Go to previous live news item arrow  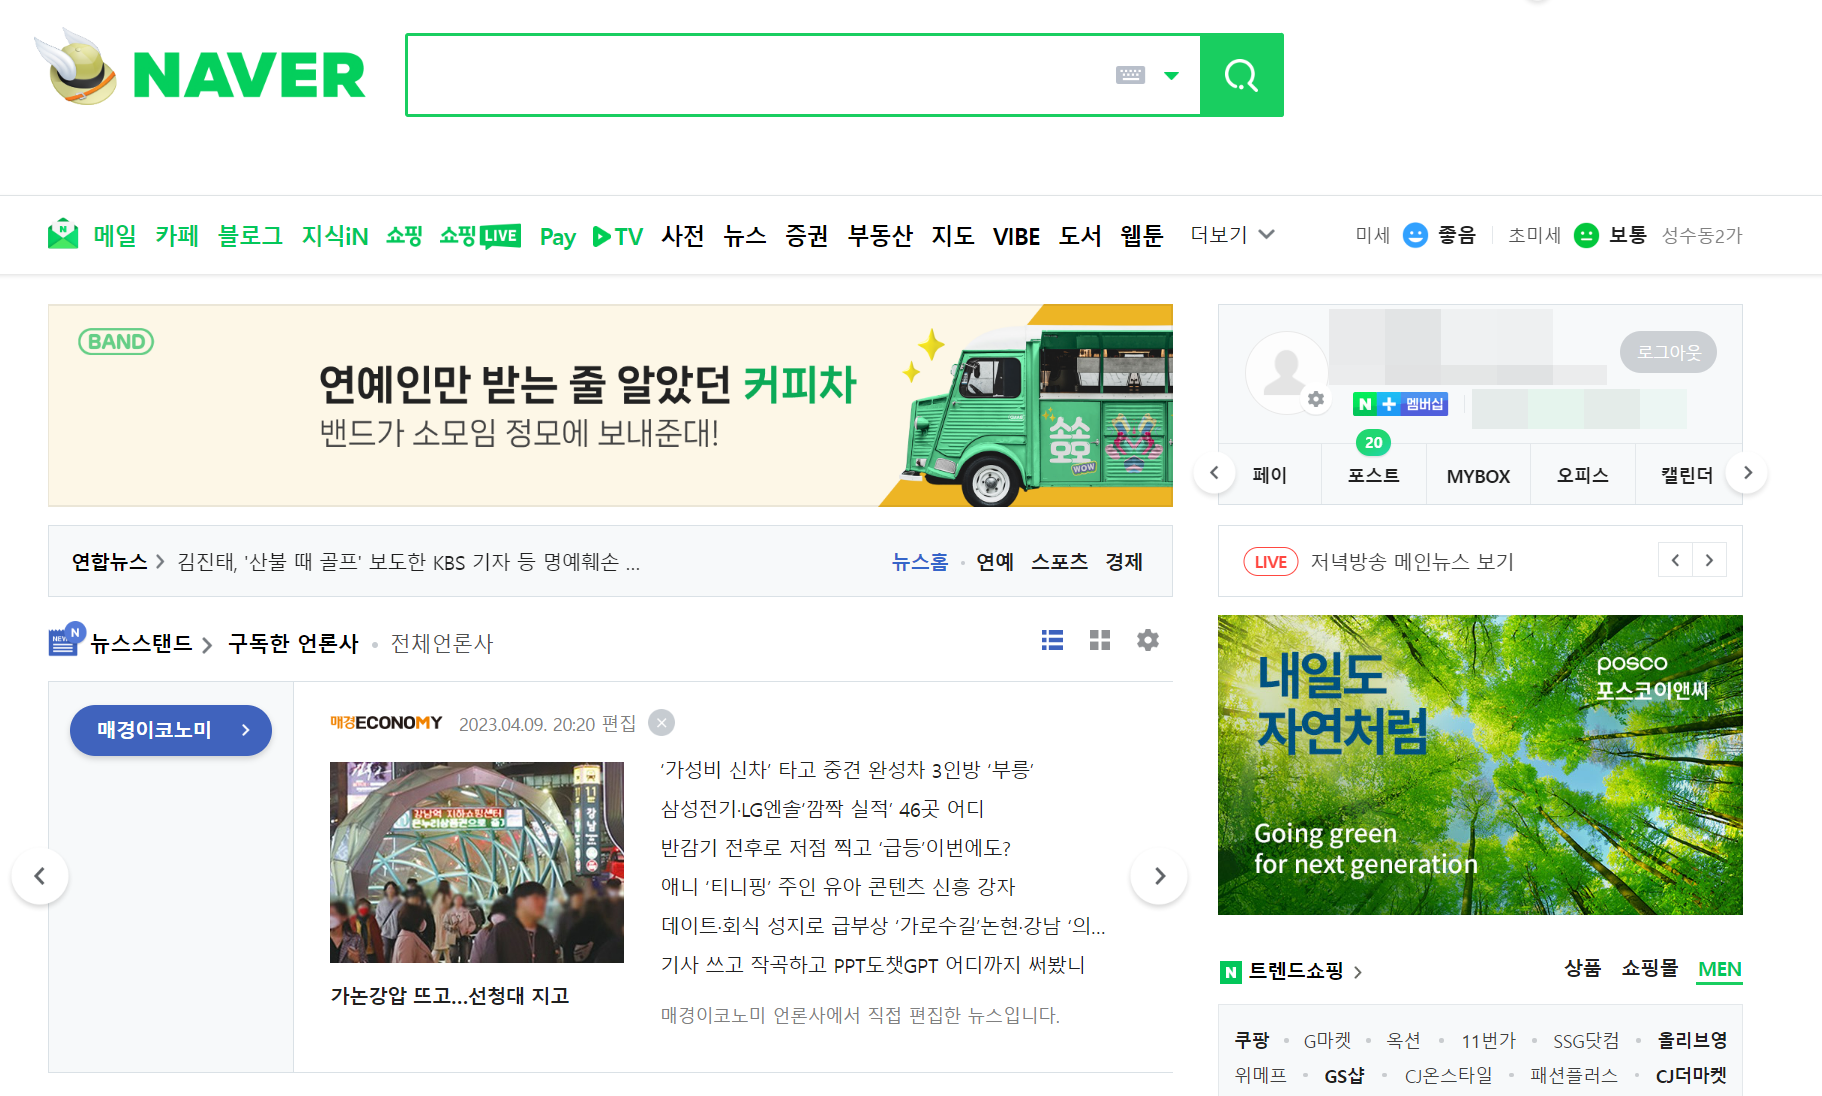pos(1675,560)
